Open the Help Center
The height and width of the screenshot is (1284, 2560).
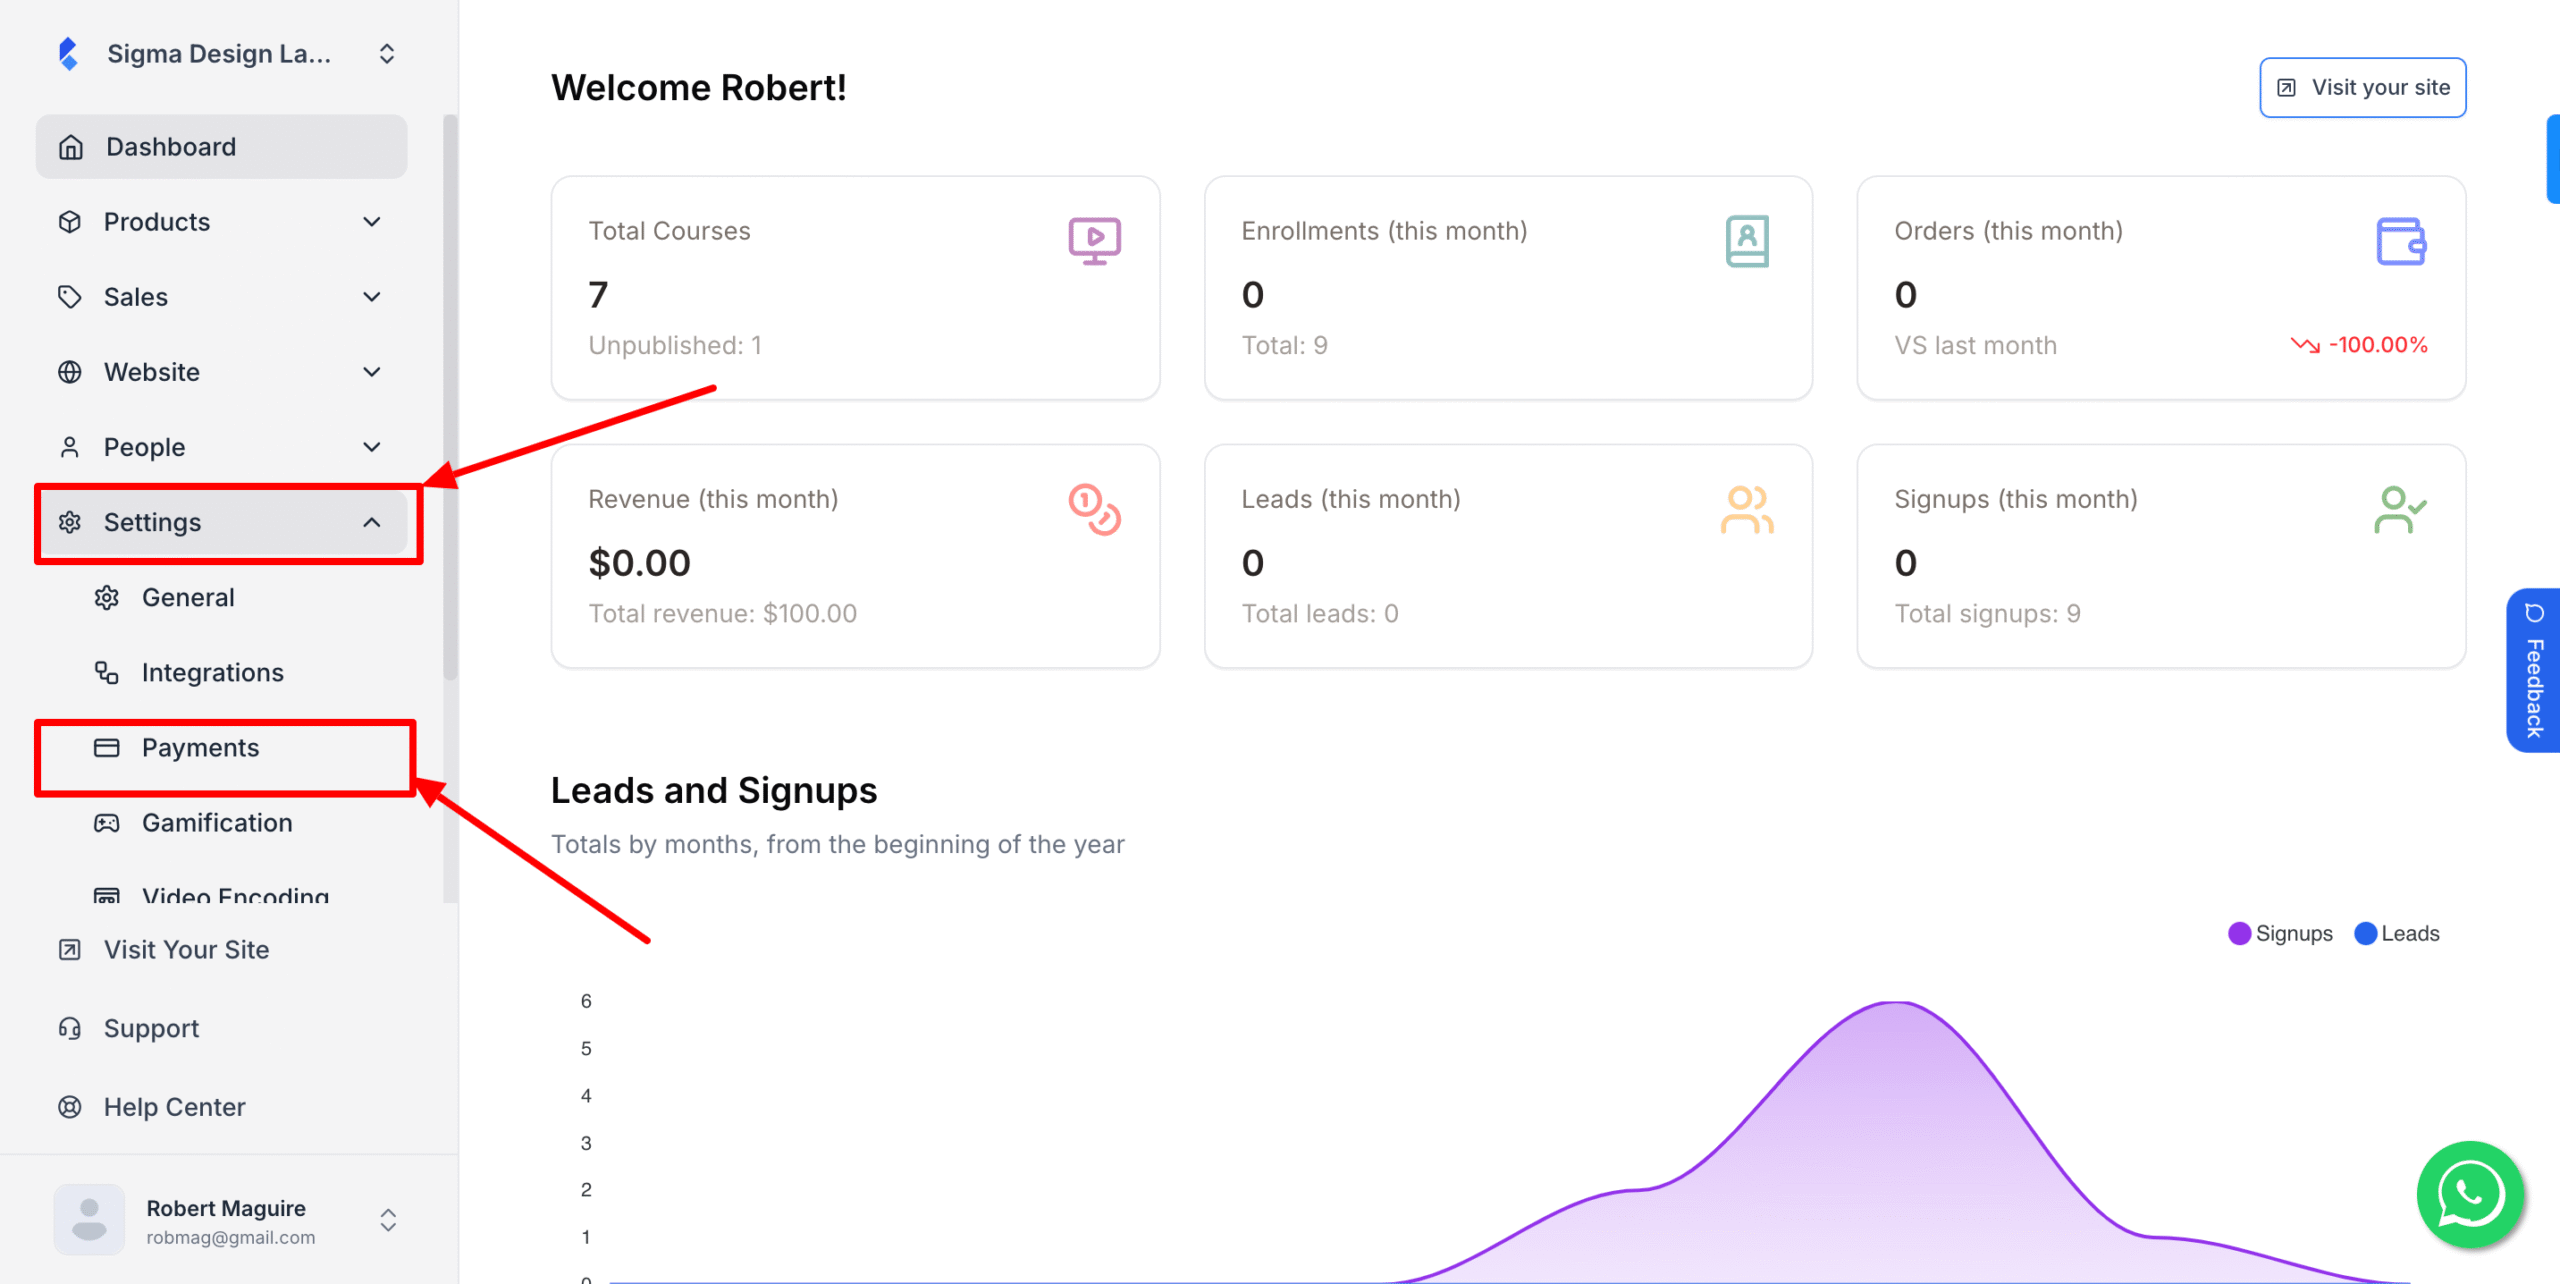[x=173, y=1106]
